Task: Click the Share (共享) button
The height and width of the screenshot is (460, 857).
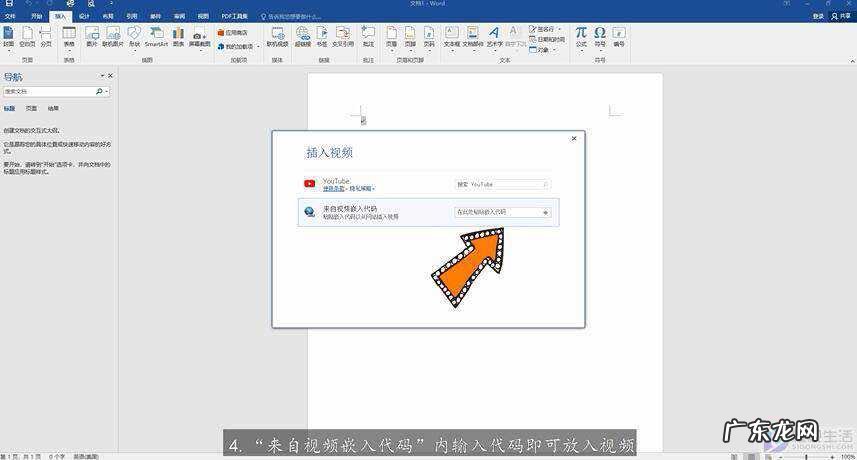Action: pyautogui.click(x=841, y=16)
